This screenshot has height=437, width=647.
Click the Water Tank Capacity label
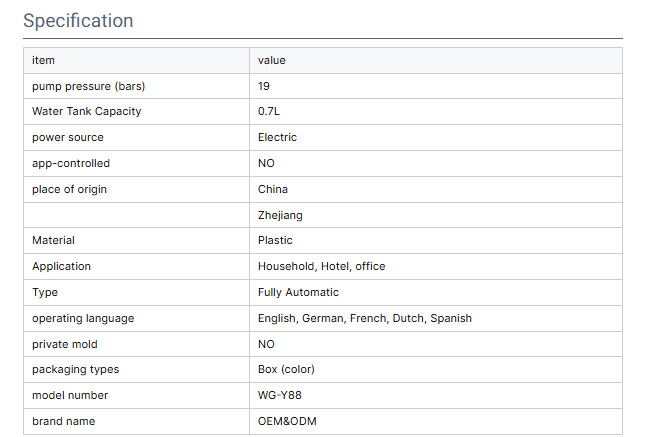pos(86,111)
